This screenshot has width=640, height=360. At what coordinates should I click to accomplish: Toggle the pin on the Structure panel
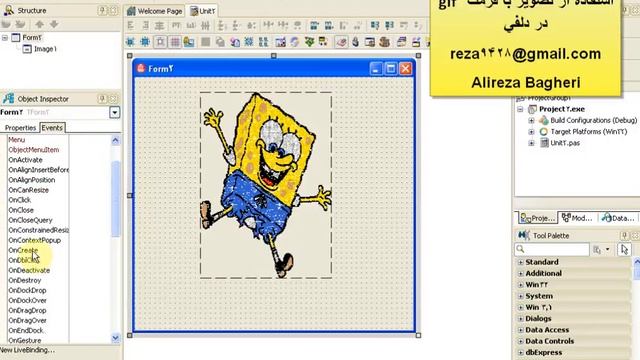tap(102, 10)
